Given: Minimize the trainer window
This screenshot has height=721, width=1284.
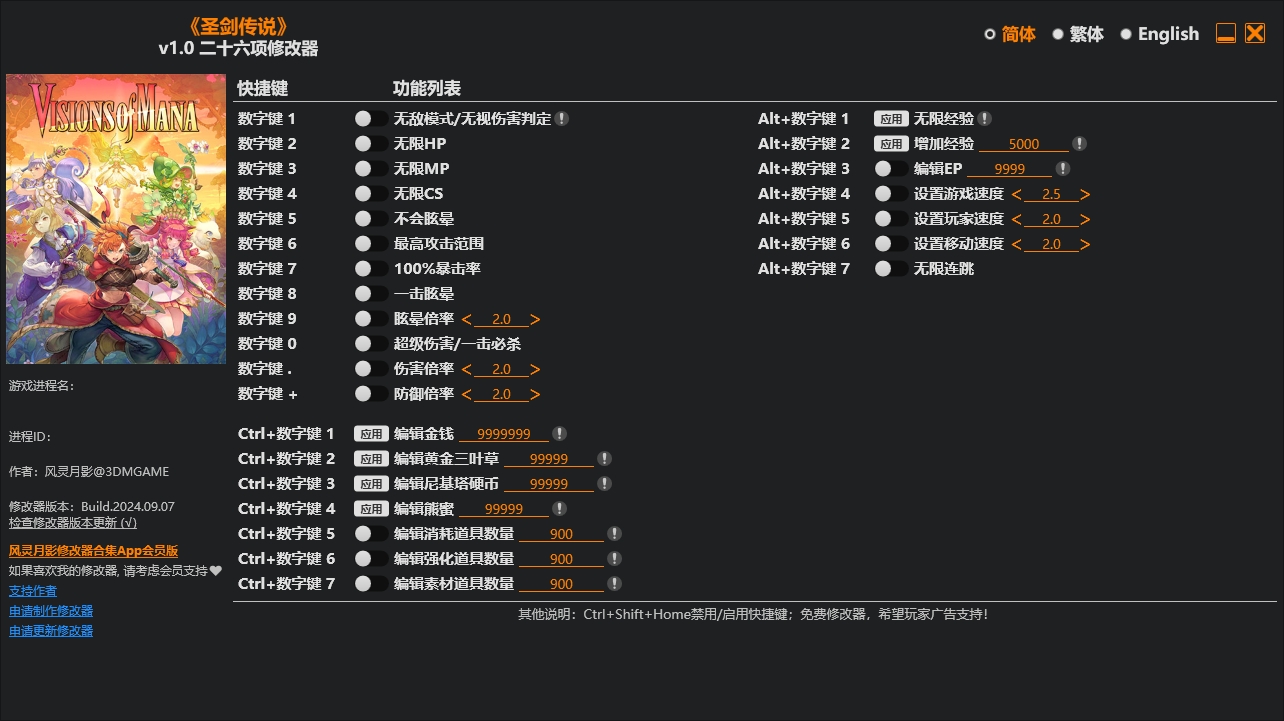Looking at the screenshot, I should pyautogui.click(x=1226, y=34).
